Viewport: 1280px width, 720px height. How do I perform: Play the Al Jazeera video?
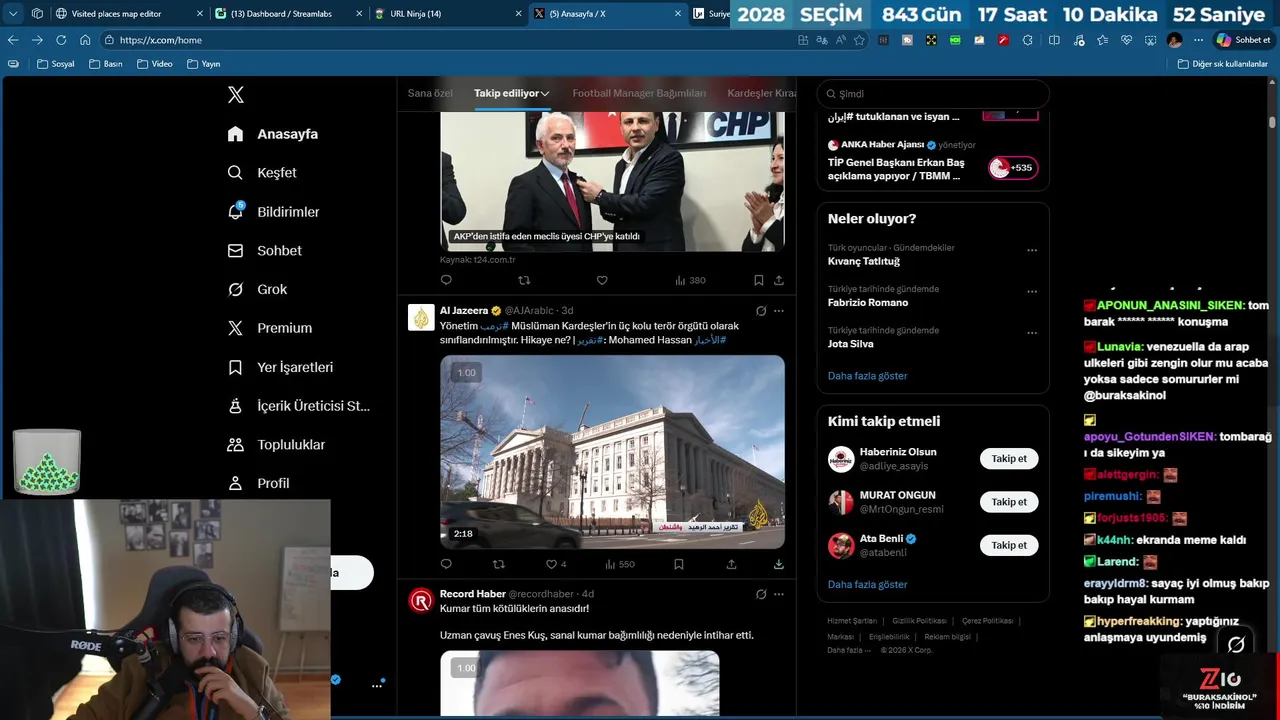point(612,452)
